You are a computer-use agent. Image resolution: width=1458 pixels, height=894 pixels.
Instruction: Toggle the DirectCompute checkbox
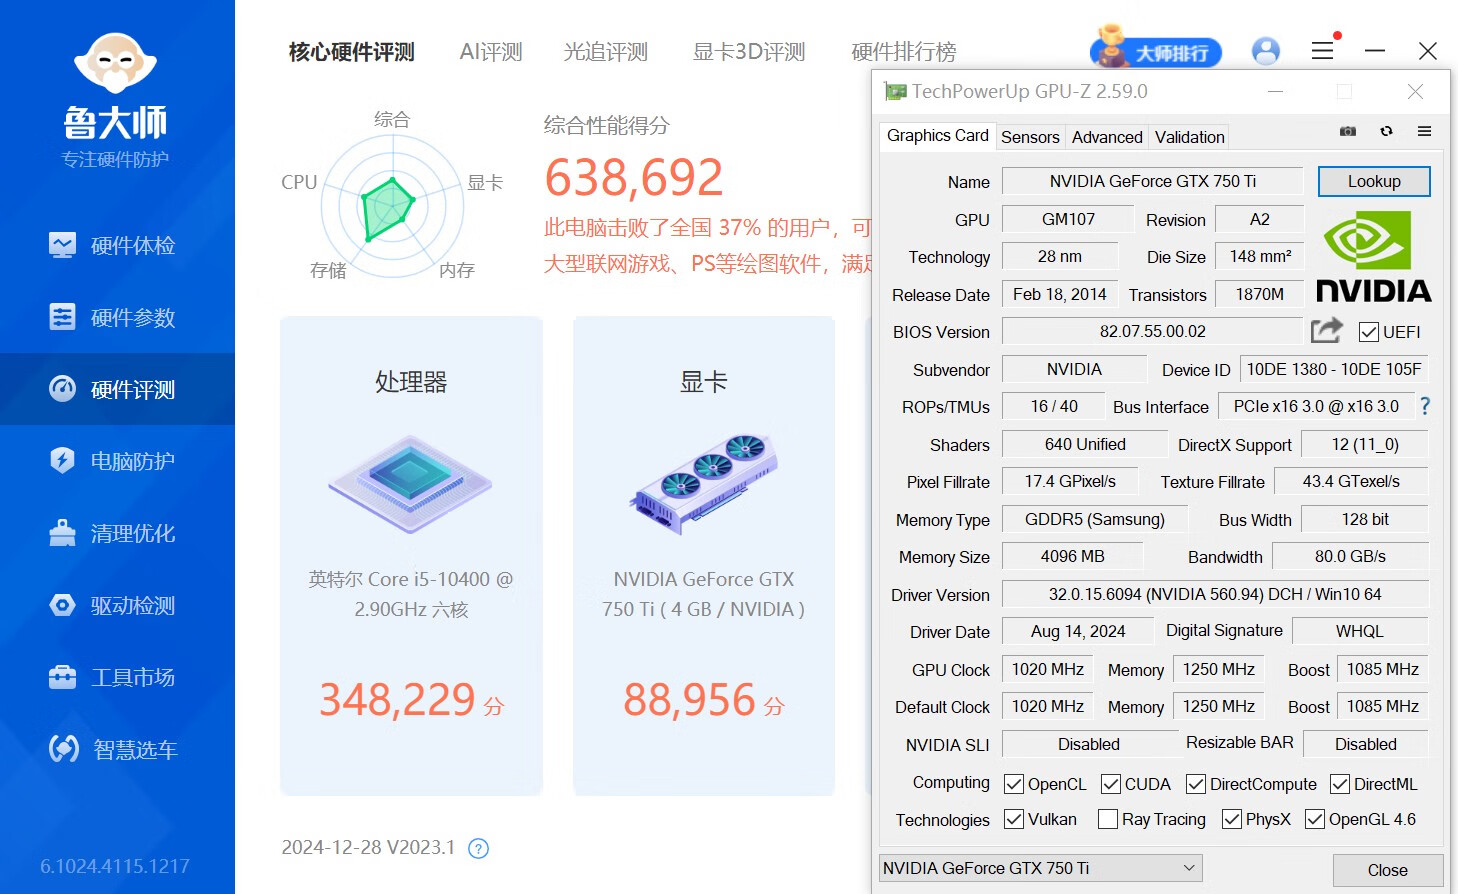[x=1196, y=784]
